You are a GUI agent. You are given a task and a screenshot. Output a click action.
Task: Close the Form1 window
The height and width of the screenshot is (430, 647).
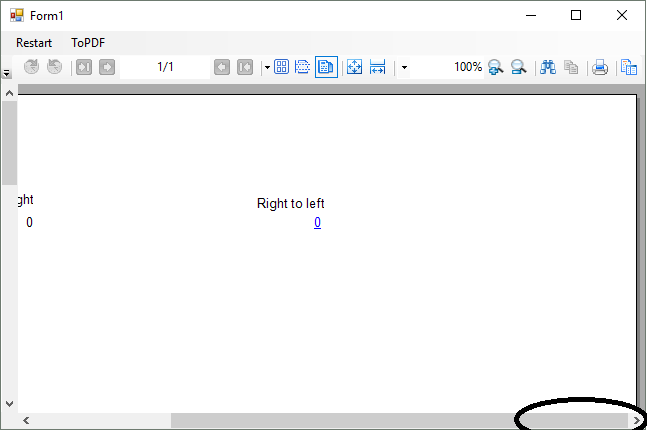pos(622,15)
